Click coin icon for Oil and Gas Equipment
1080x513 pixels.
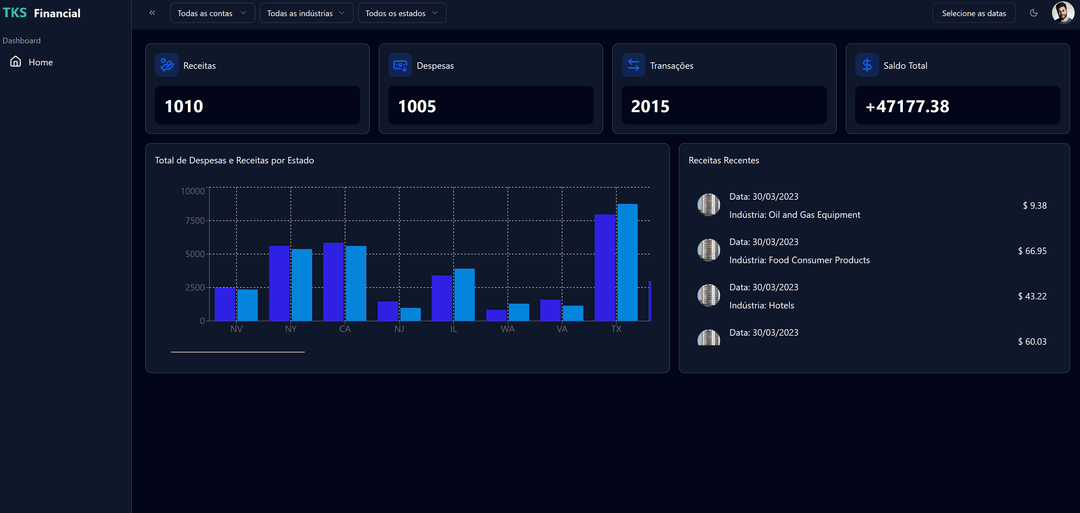click(x=708, y=205)
